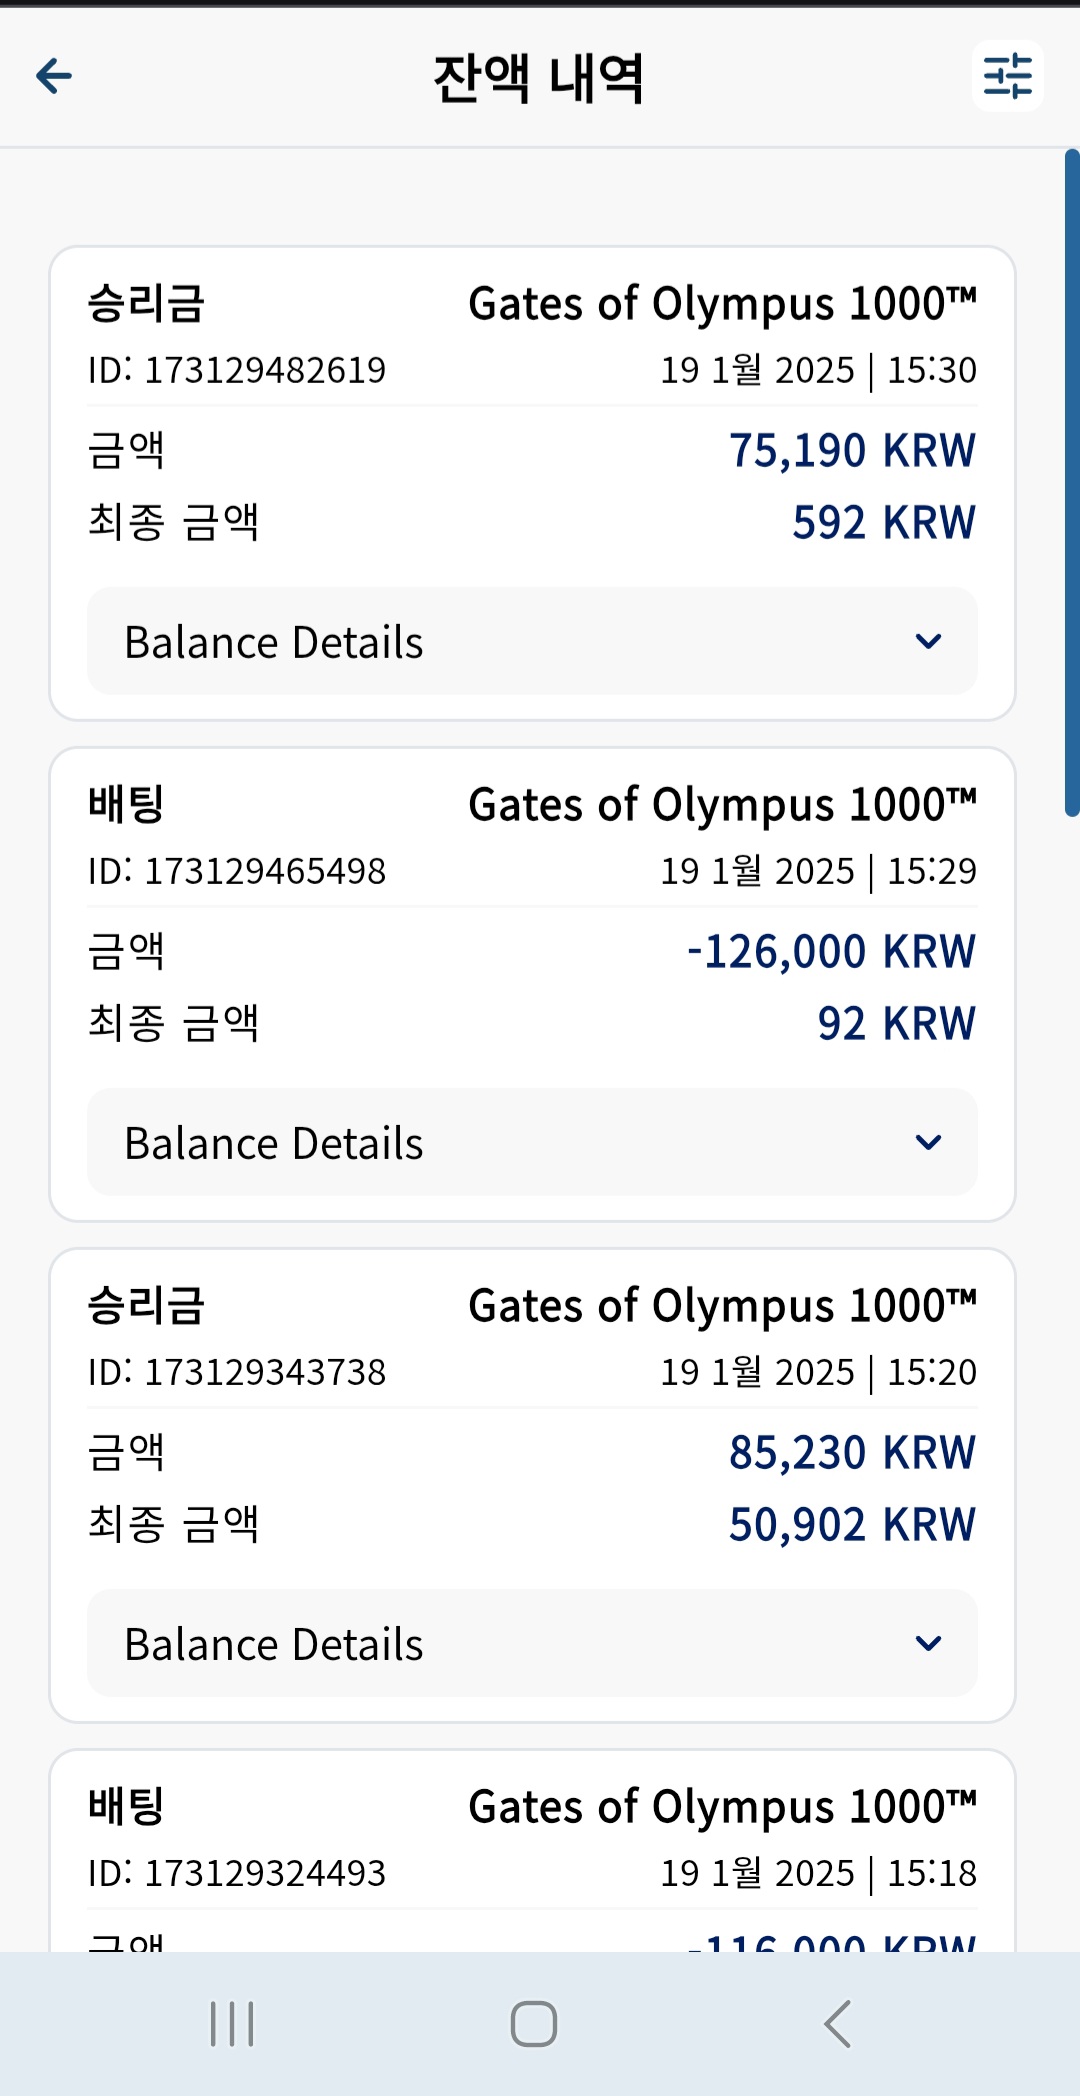This screenshot has width=1080, height=2096.
Task: Click chevron on the 15:30 win card
Action: coord(929,641)
